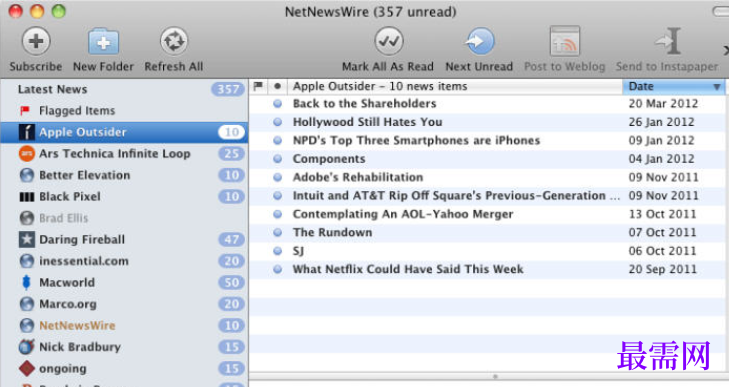Click Macworld 50 unread badge
The image size is (729, 387).
(x=232, y=282)
